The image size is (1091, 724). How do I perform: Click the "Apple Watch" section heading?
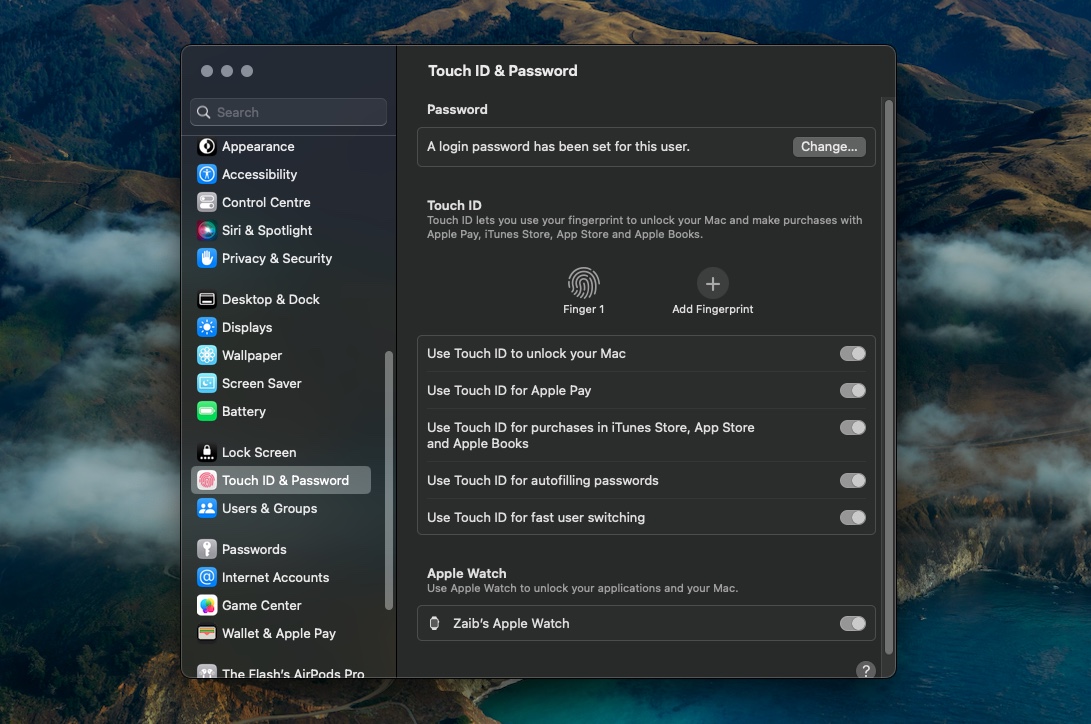click(x=466, y=573)
